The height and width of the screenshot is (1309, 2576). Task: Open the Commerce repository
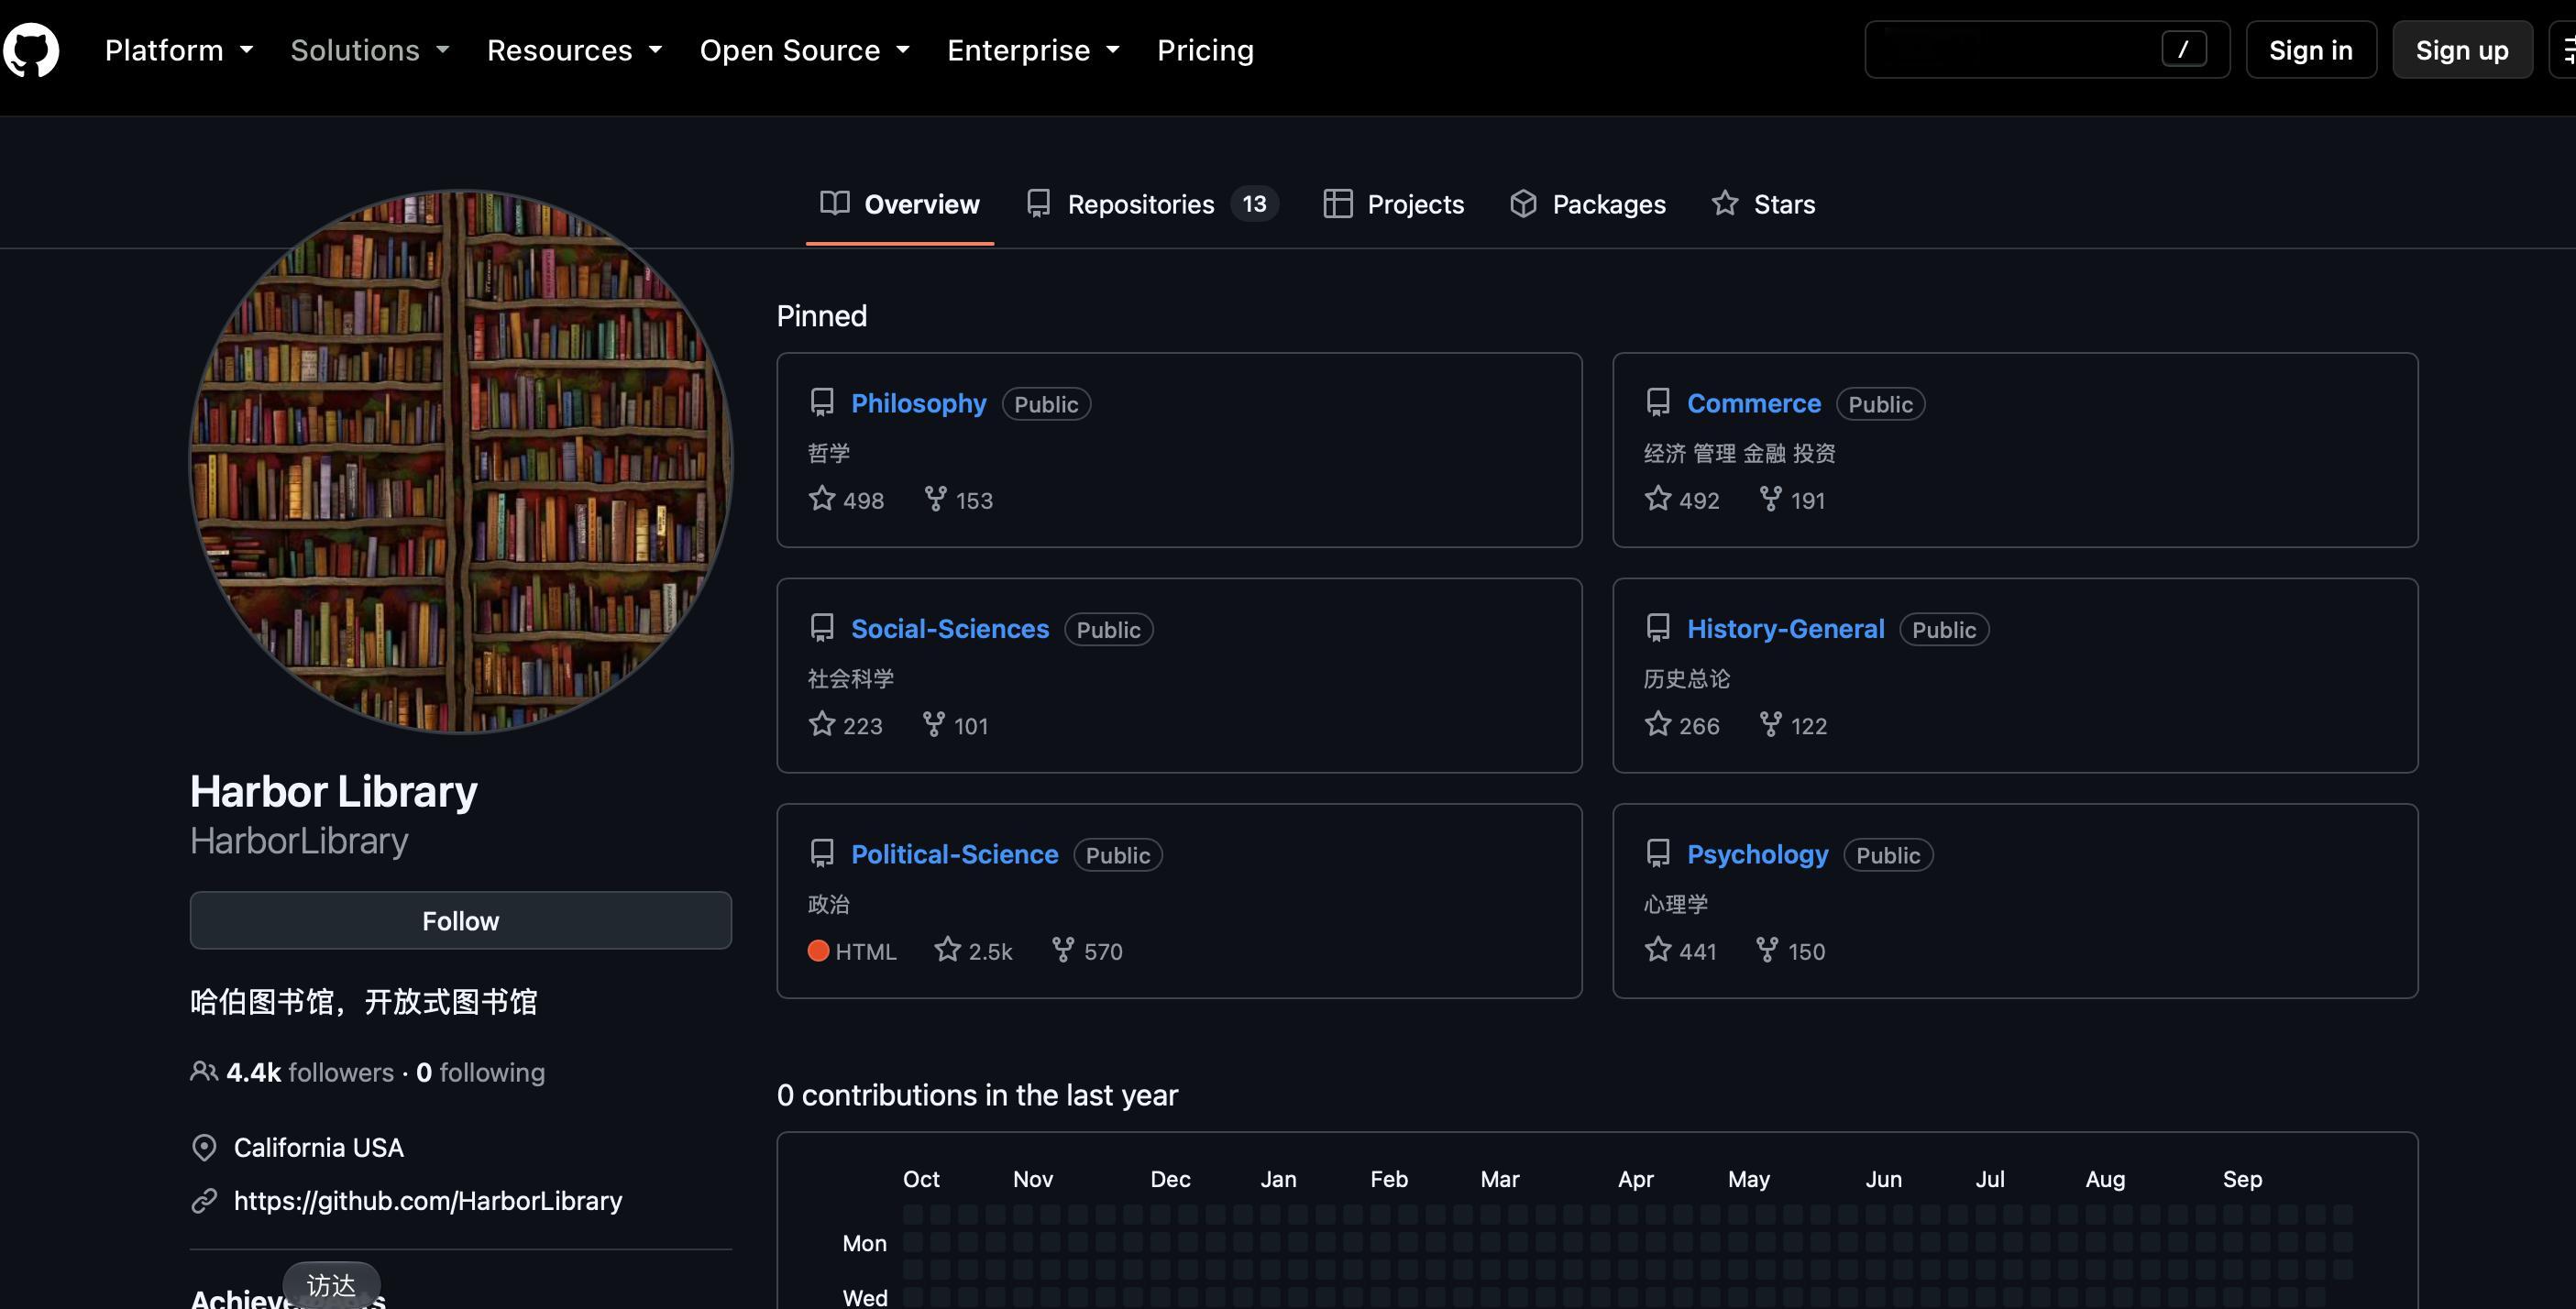click(x=1754, y=403)
